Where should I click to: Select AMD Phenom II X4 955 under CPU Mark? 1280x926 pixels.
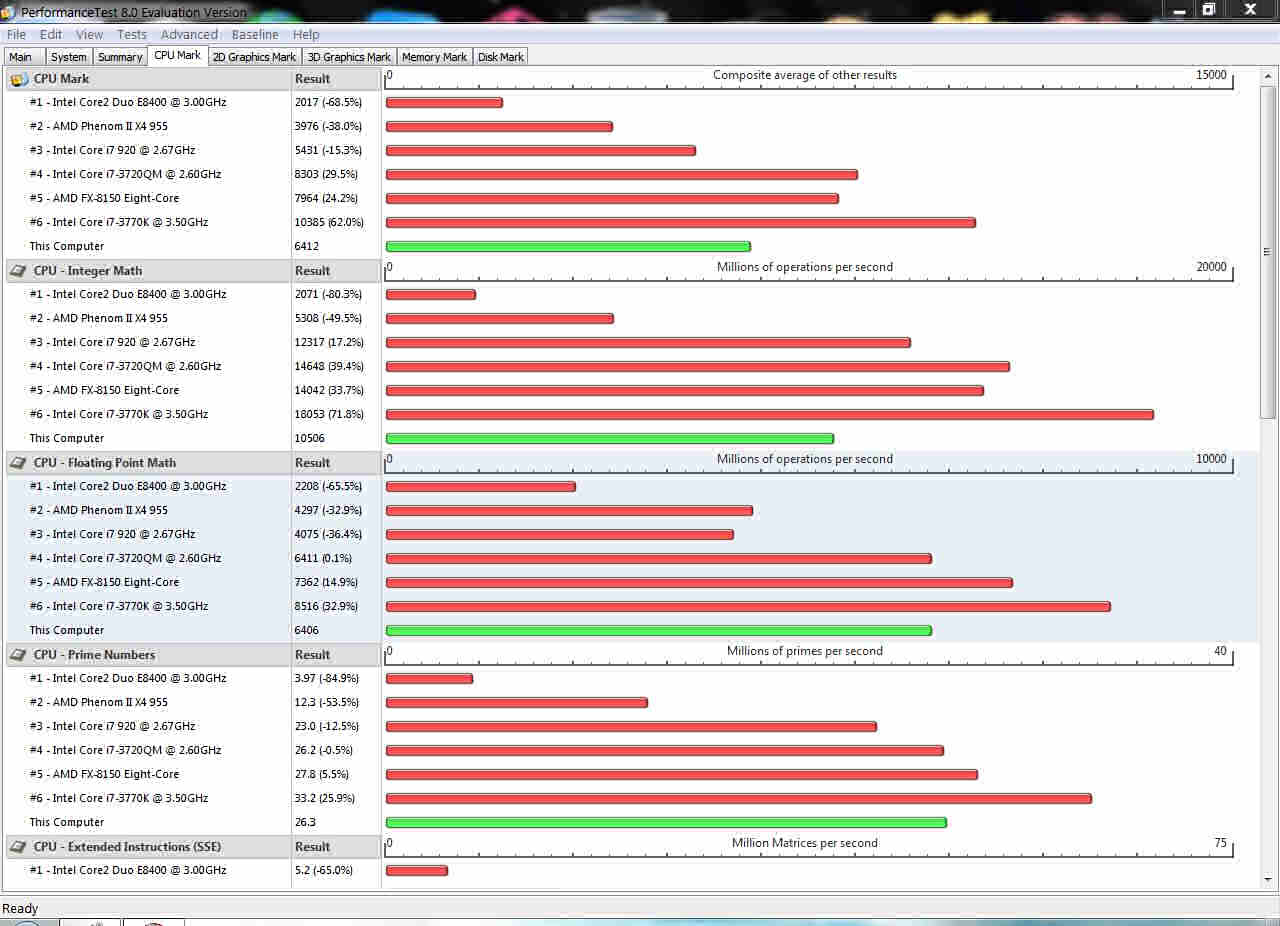pyautogui.click(x=99, y=126)
